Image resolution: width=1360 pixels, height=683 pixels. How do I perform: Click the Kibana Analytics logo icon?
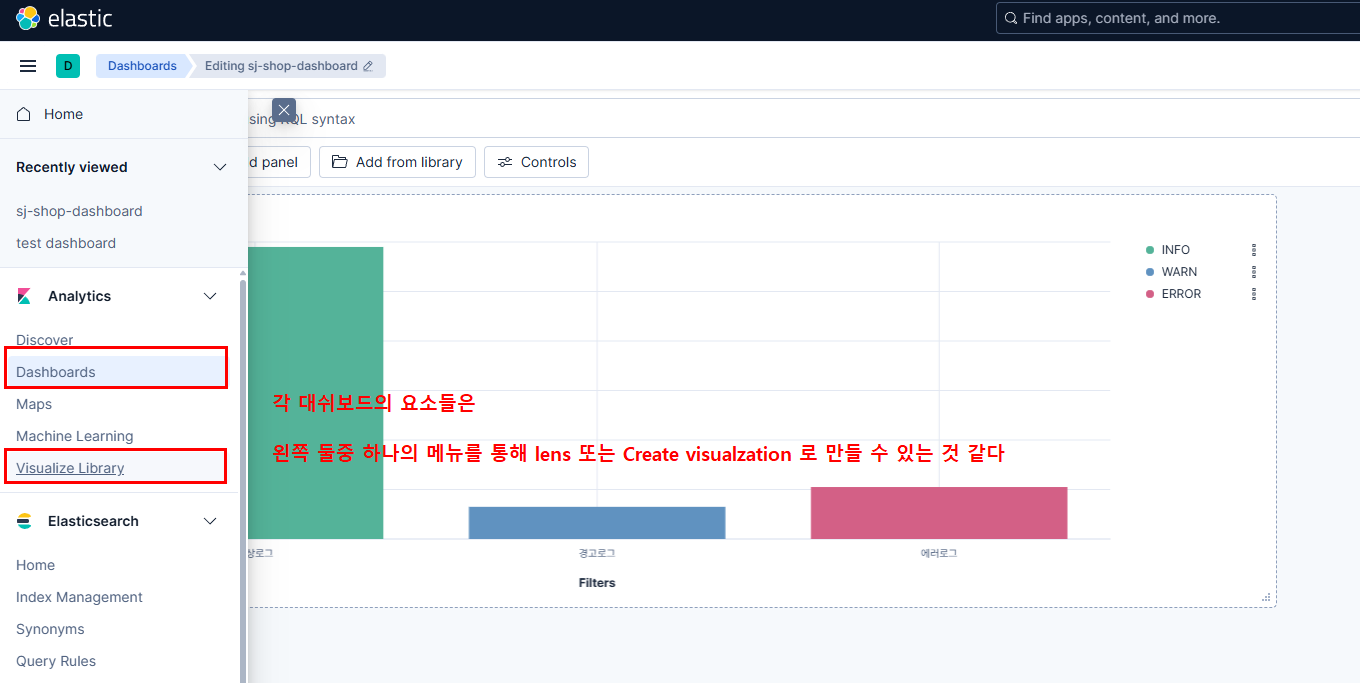(x=24, y=296)
